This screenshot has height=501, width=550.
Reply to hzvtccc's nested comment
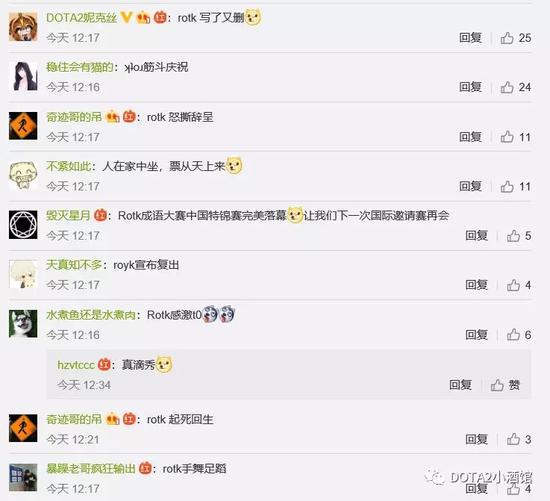point(460,385)
